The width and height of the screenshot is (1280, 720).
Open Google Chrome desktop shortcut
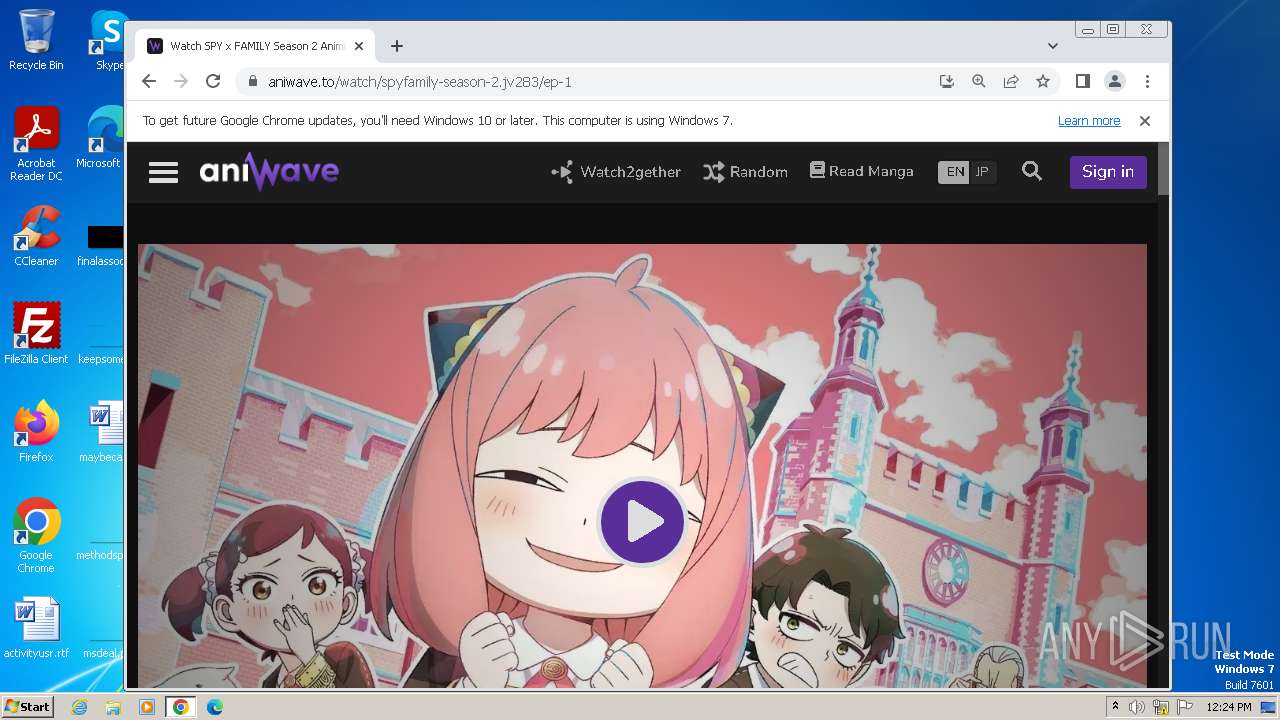tap(36, 536)
